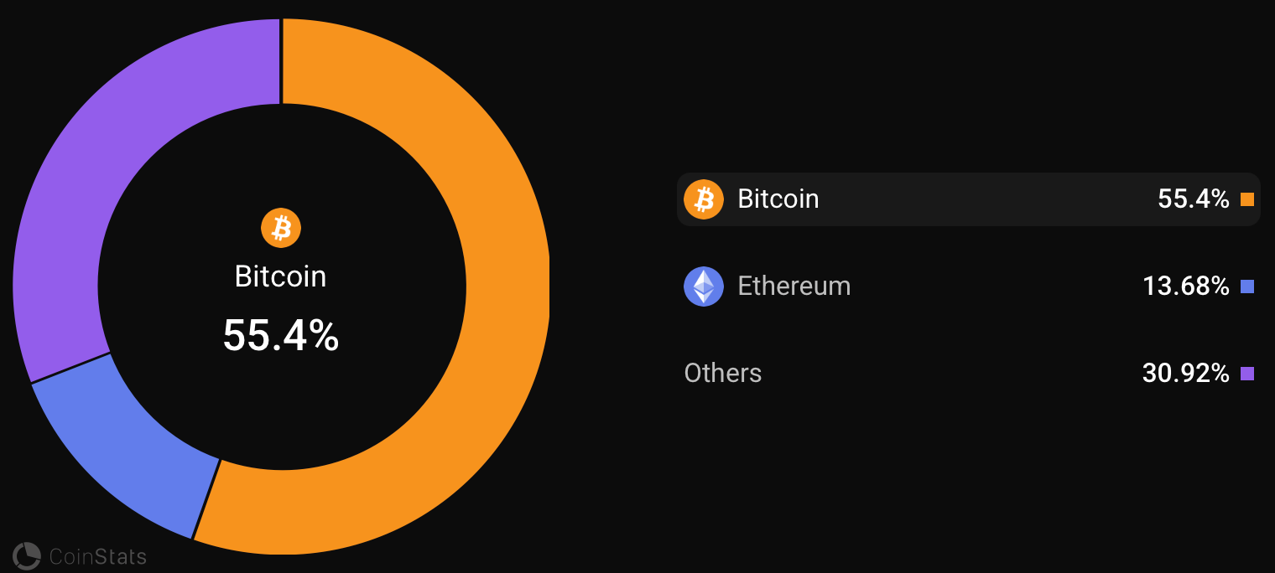Click the CoinStats logo icon

coord(27,556)
